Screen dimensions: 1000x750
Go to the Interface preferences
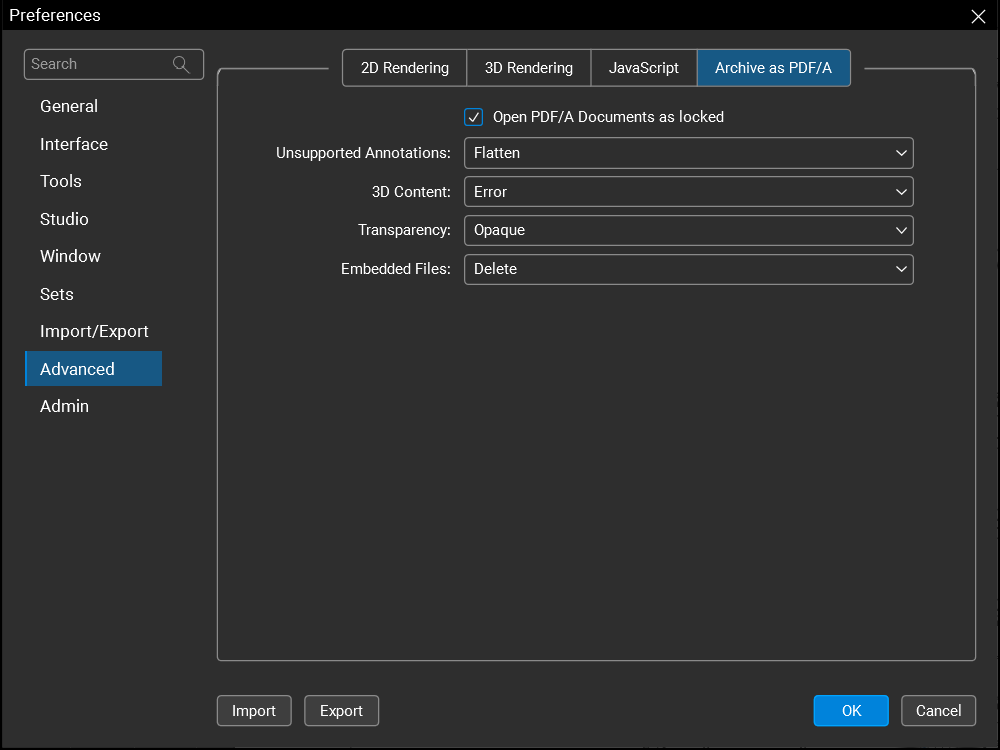pyautogui.click(x=74, y=144)
